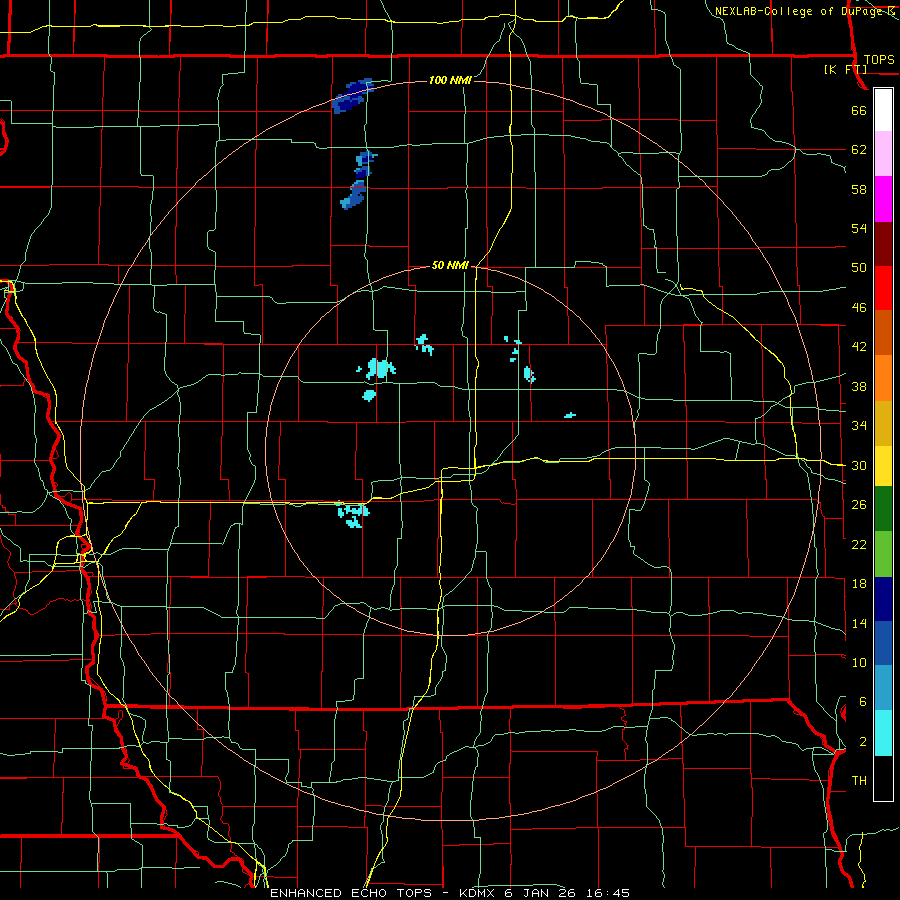Click the legend value "10"
This screenshot has width=900, height=900.
[x=859, y=663]
